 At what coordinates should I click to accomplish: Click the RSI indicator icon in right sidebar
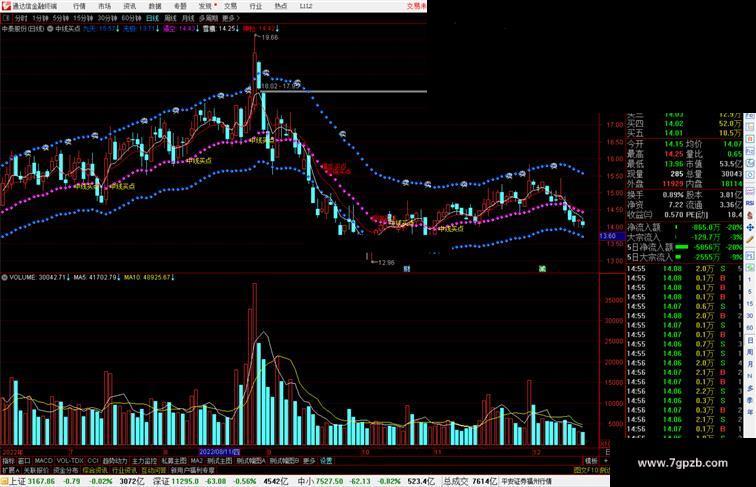pyautogui.click(x=750, y=203)
